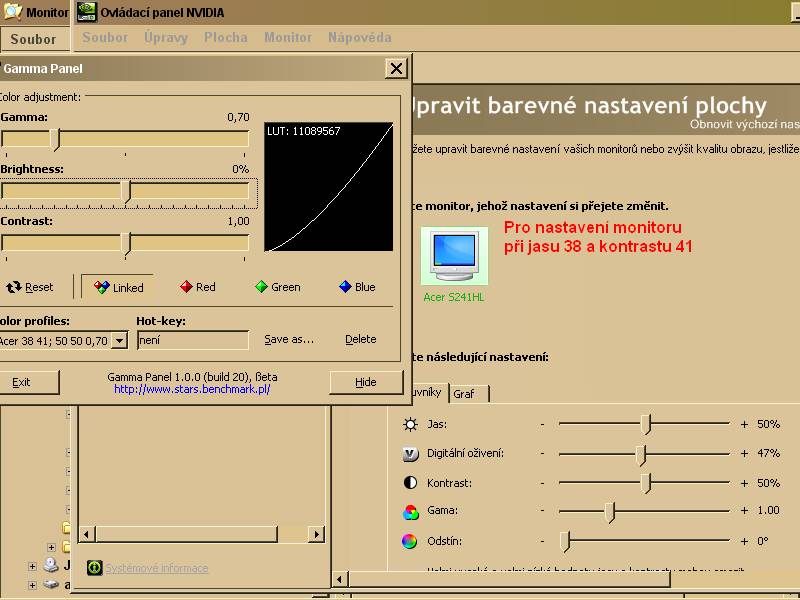Click the Odstín color wheel icon
The height and width of the screenshot is (600, 800).
tap(409, 541)
